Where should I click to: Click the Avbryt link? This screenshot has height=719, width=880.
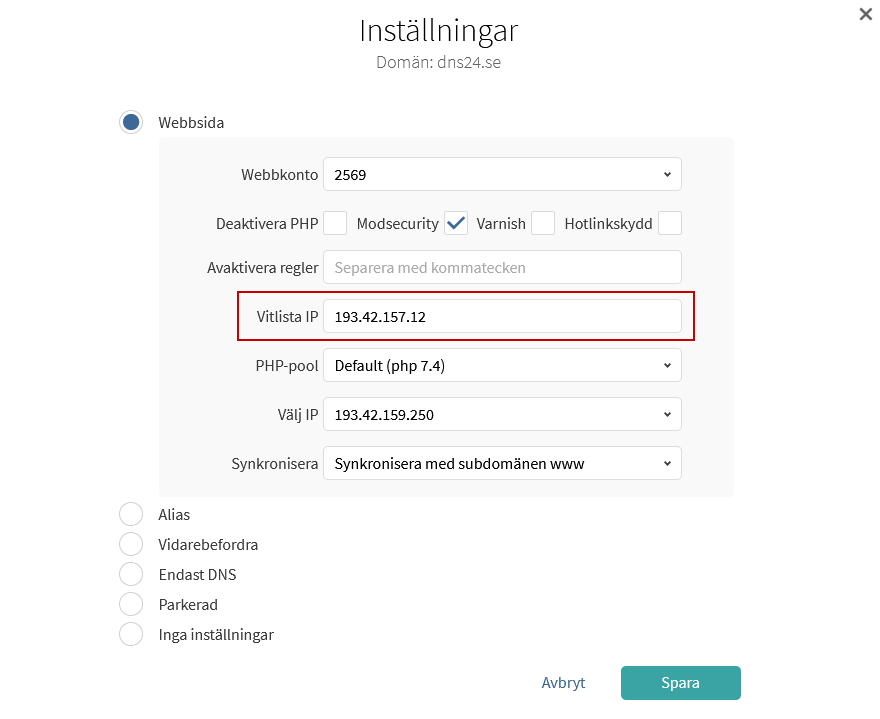click(x=563, y=683)
